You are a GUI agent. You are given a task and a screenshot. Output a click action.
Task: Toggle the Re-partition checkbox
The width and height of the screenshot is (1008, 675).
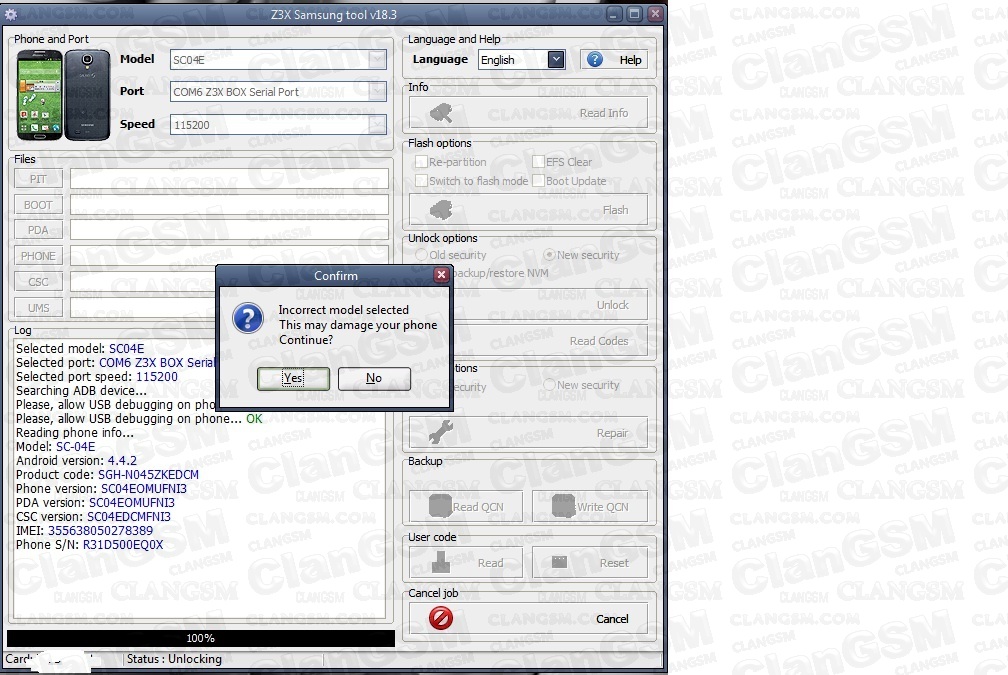pyautogui.click(x=421, y=161)
